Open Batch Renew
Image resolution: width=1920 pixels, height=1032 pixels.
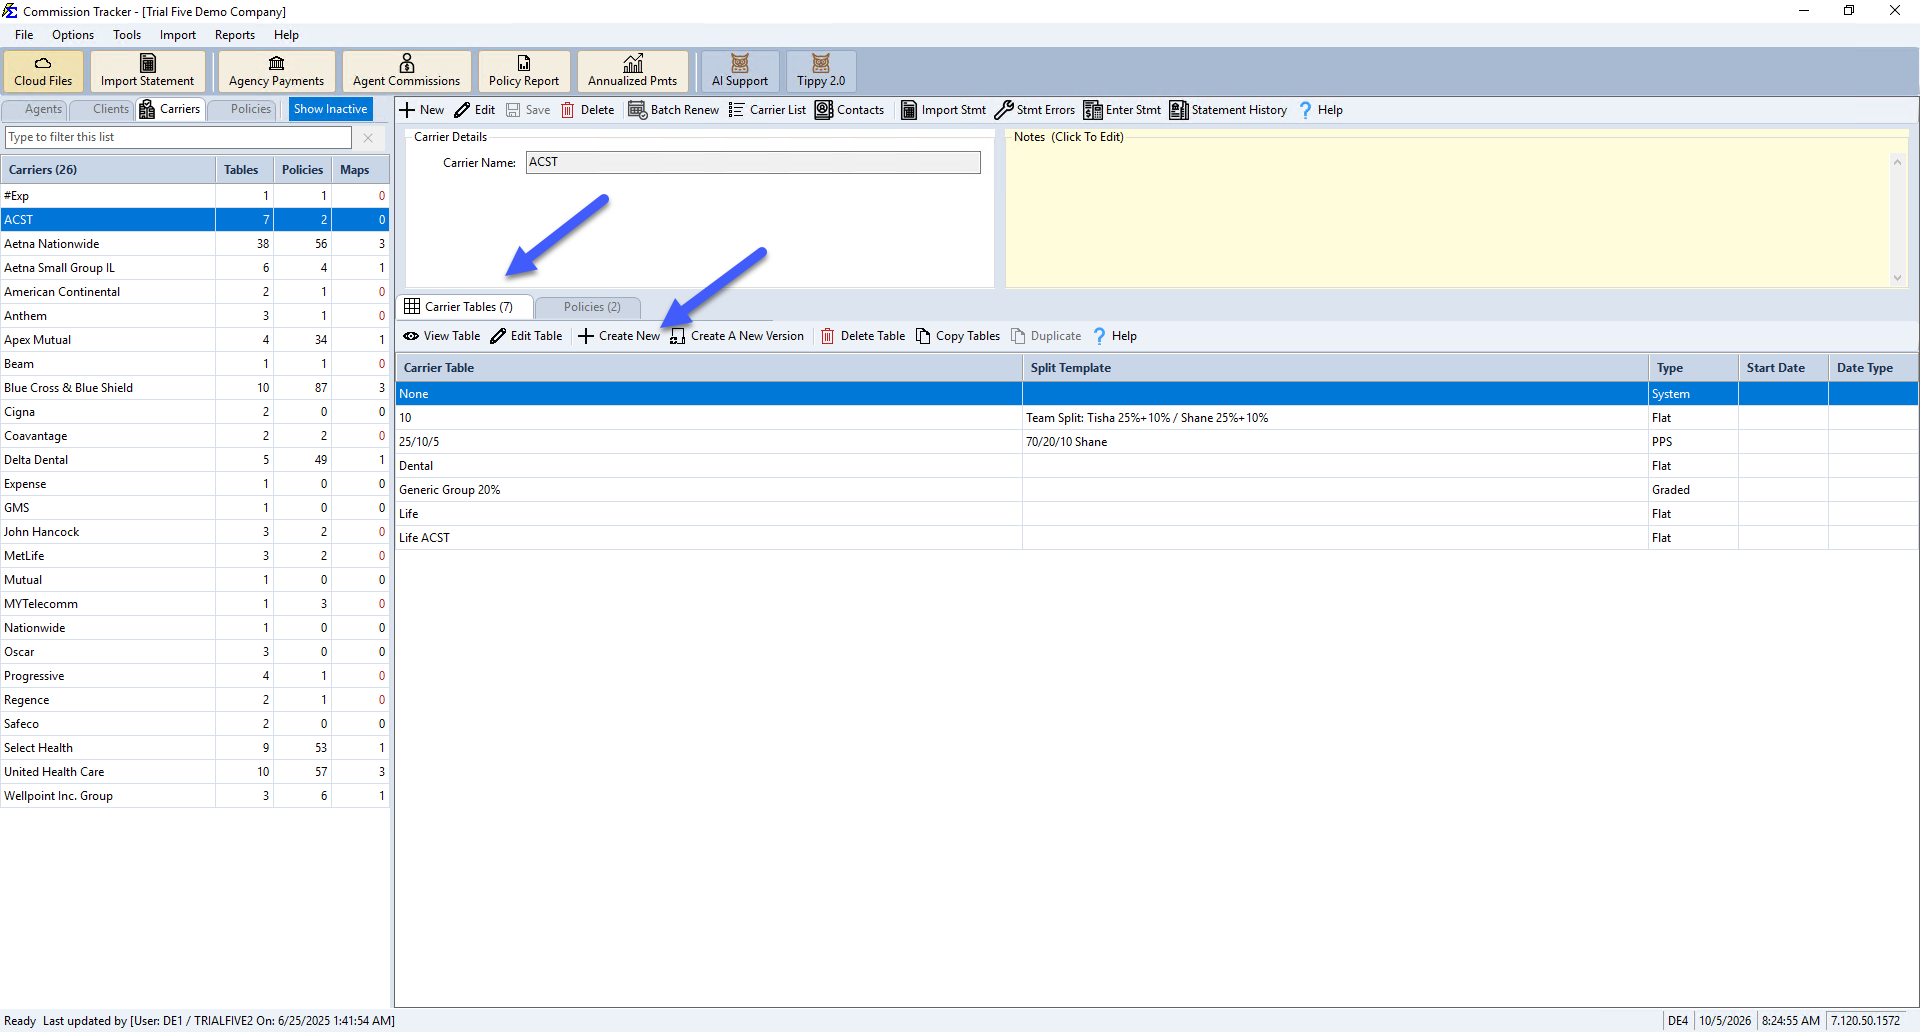tap(673, 110)
